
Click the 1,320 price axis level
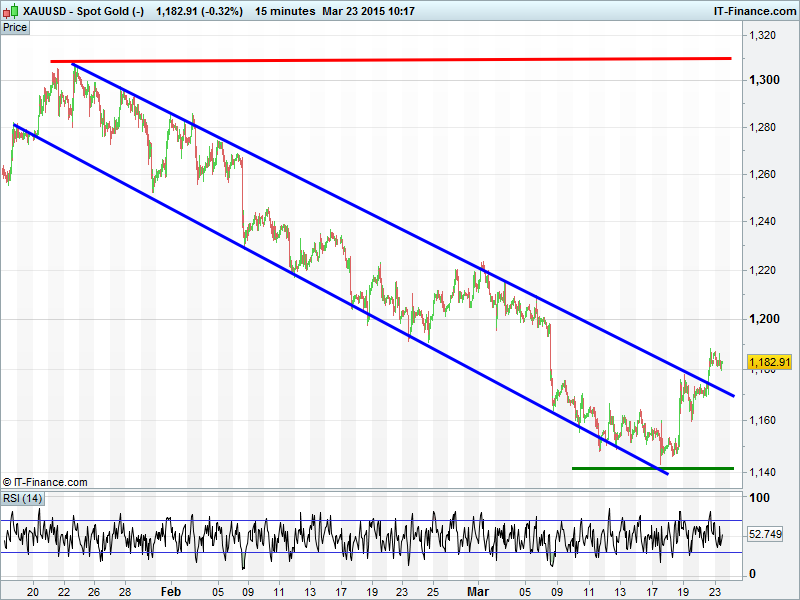tap(762, 36)
